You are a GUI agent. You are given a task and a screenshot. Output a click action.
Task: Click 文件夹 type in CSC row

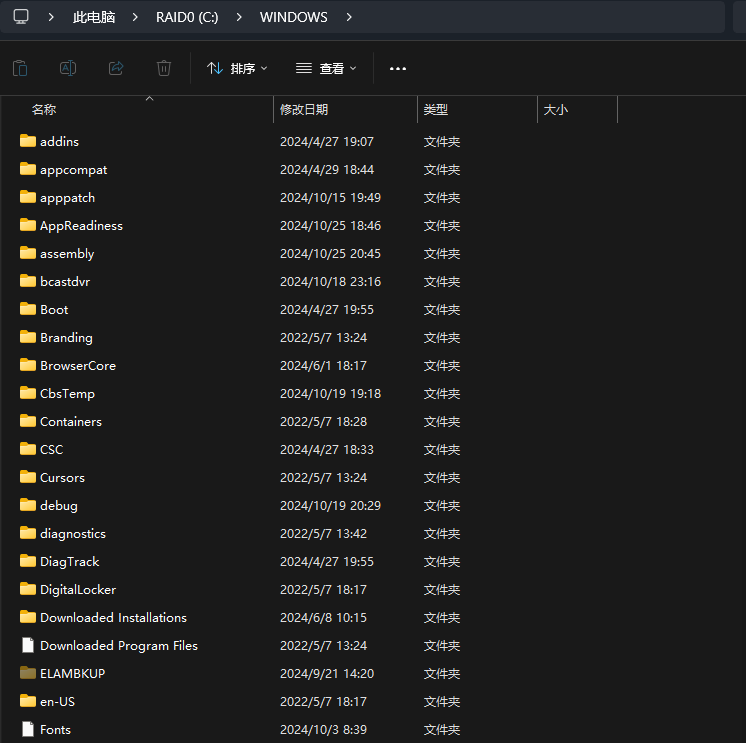click(x=442, y=450)
